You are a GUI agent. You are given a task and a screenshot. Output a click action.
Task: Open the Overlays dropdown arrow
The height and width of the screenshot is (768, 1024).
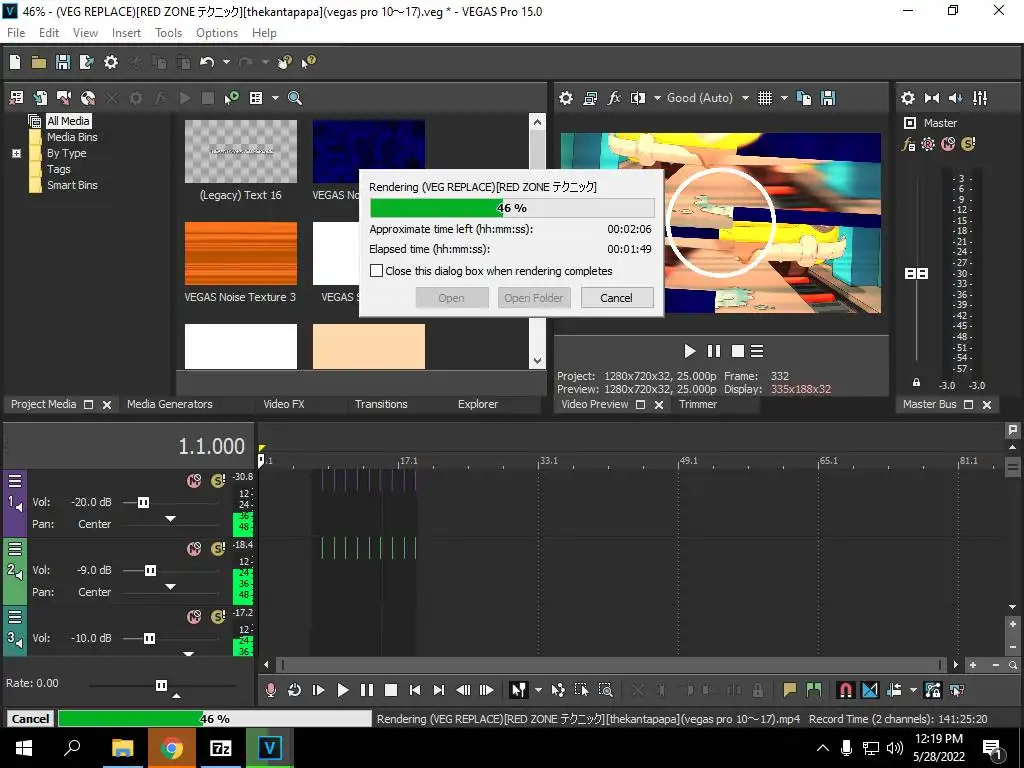(784, 98)
